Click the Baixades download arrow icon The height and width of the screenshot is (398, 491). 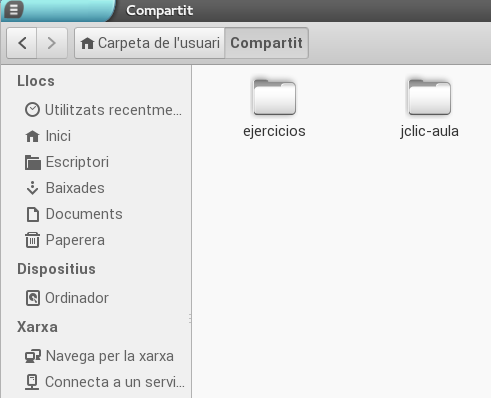(x=32, y=188)
